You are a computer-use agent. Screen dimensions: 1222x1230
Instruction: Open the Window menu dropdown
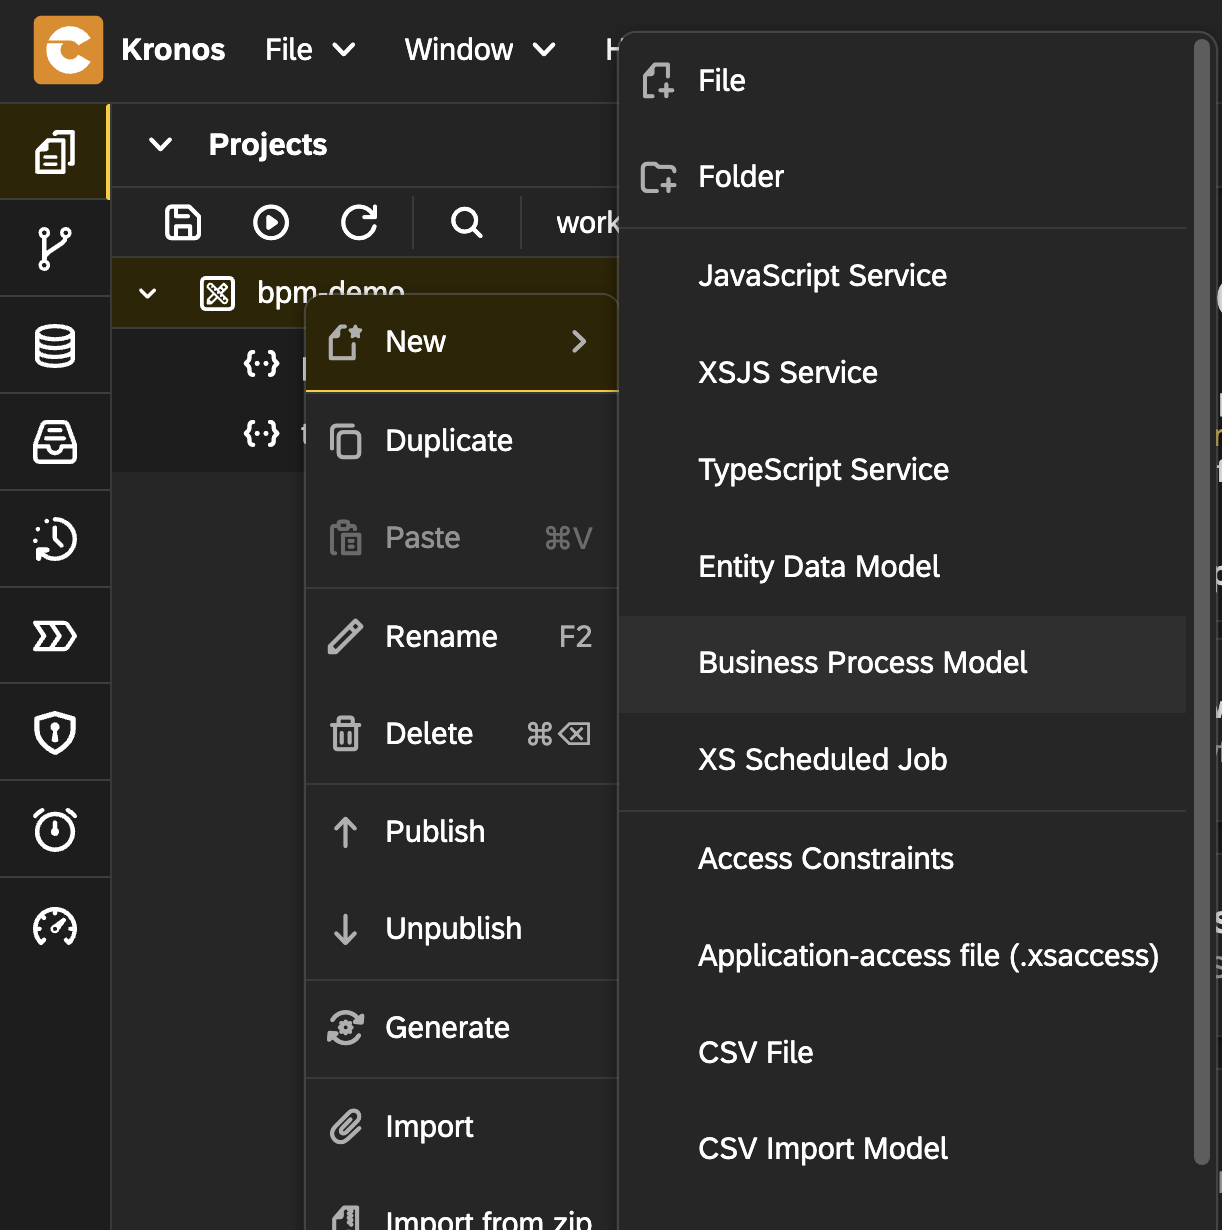tap(479, 50)
